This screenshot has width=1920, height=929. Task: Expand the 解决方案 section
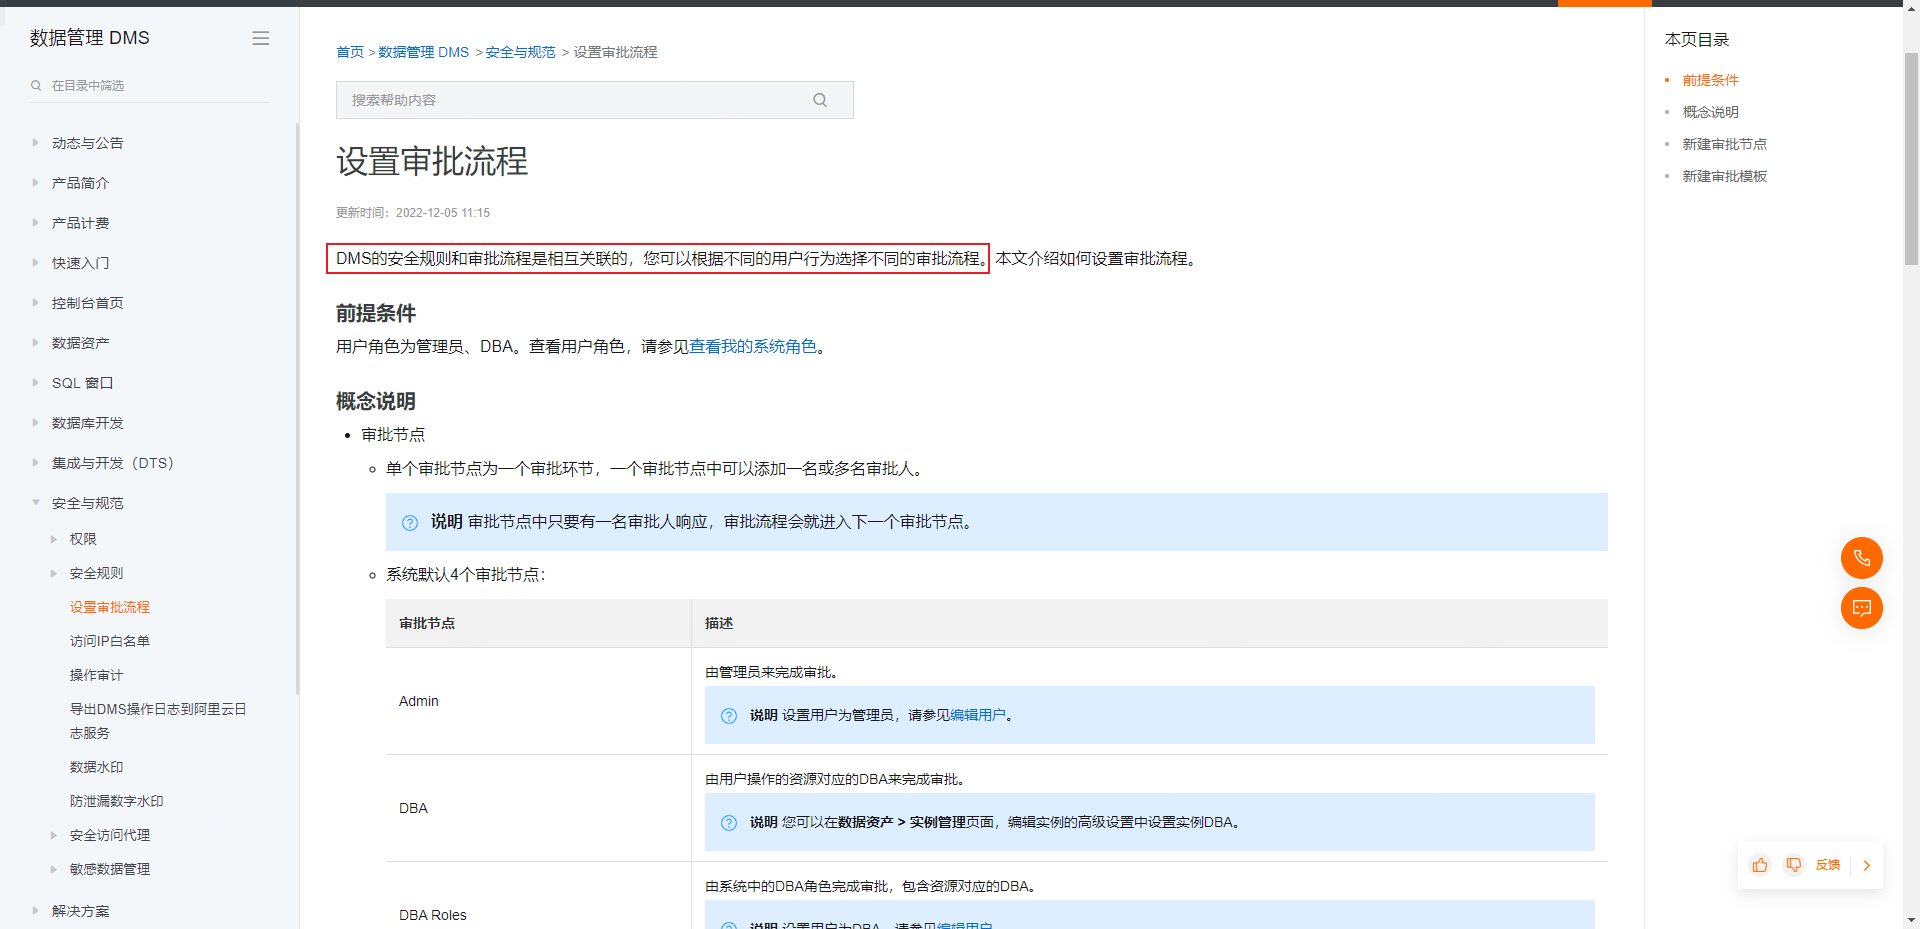tap(36, 911)
